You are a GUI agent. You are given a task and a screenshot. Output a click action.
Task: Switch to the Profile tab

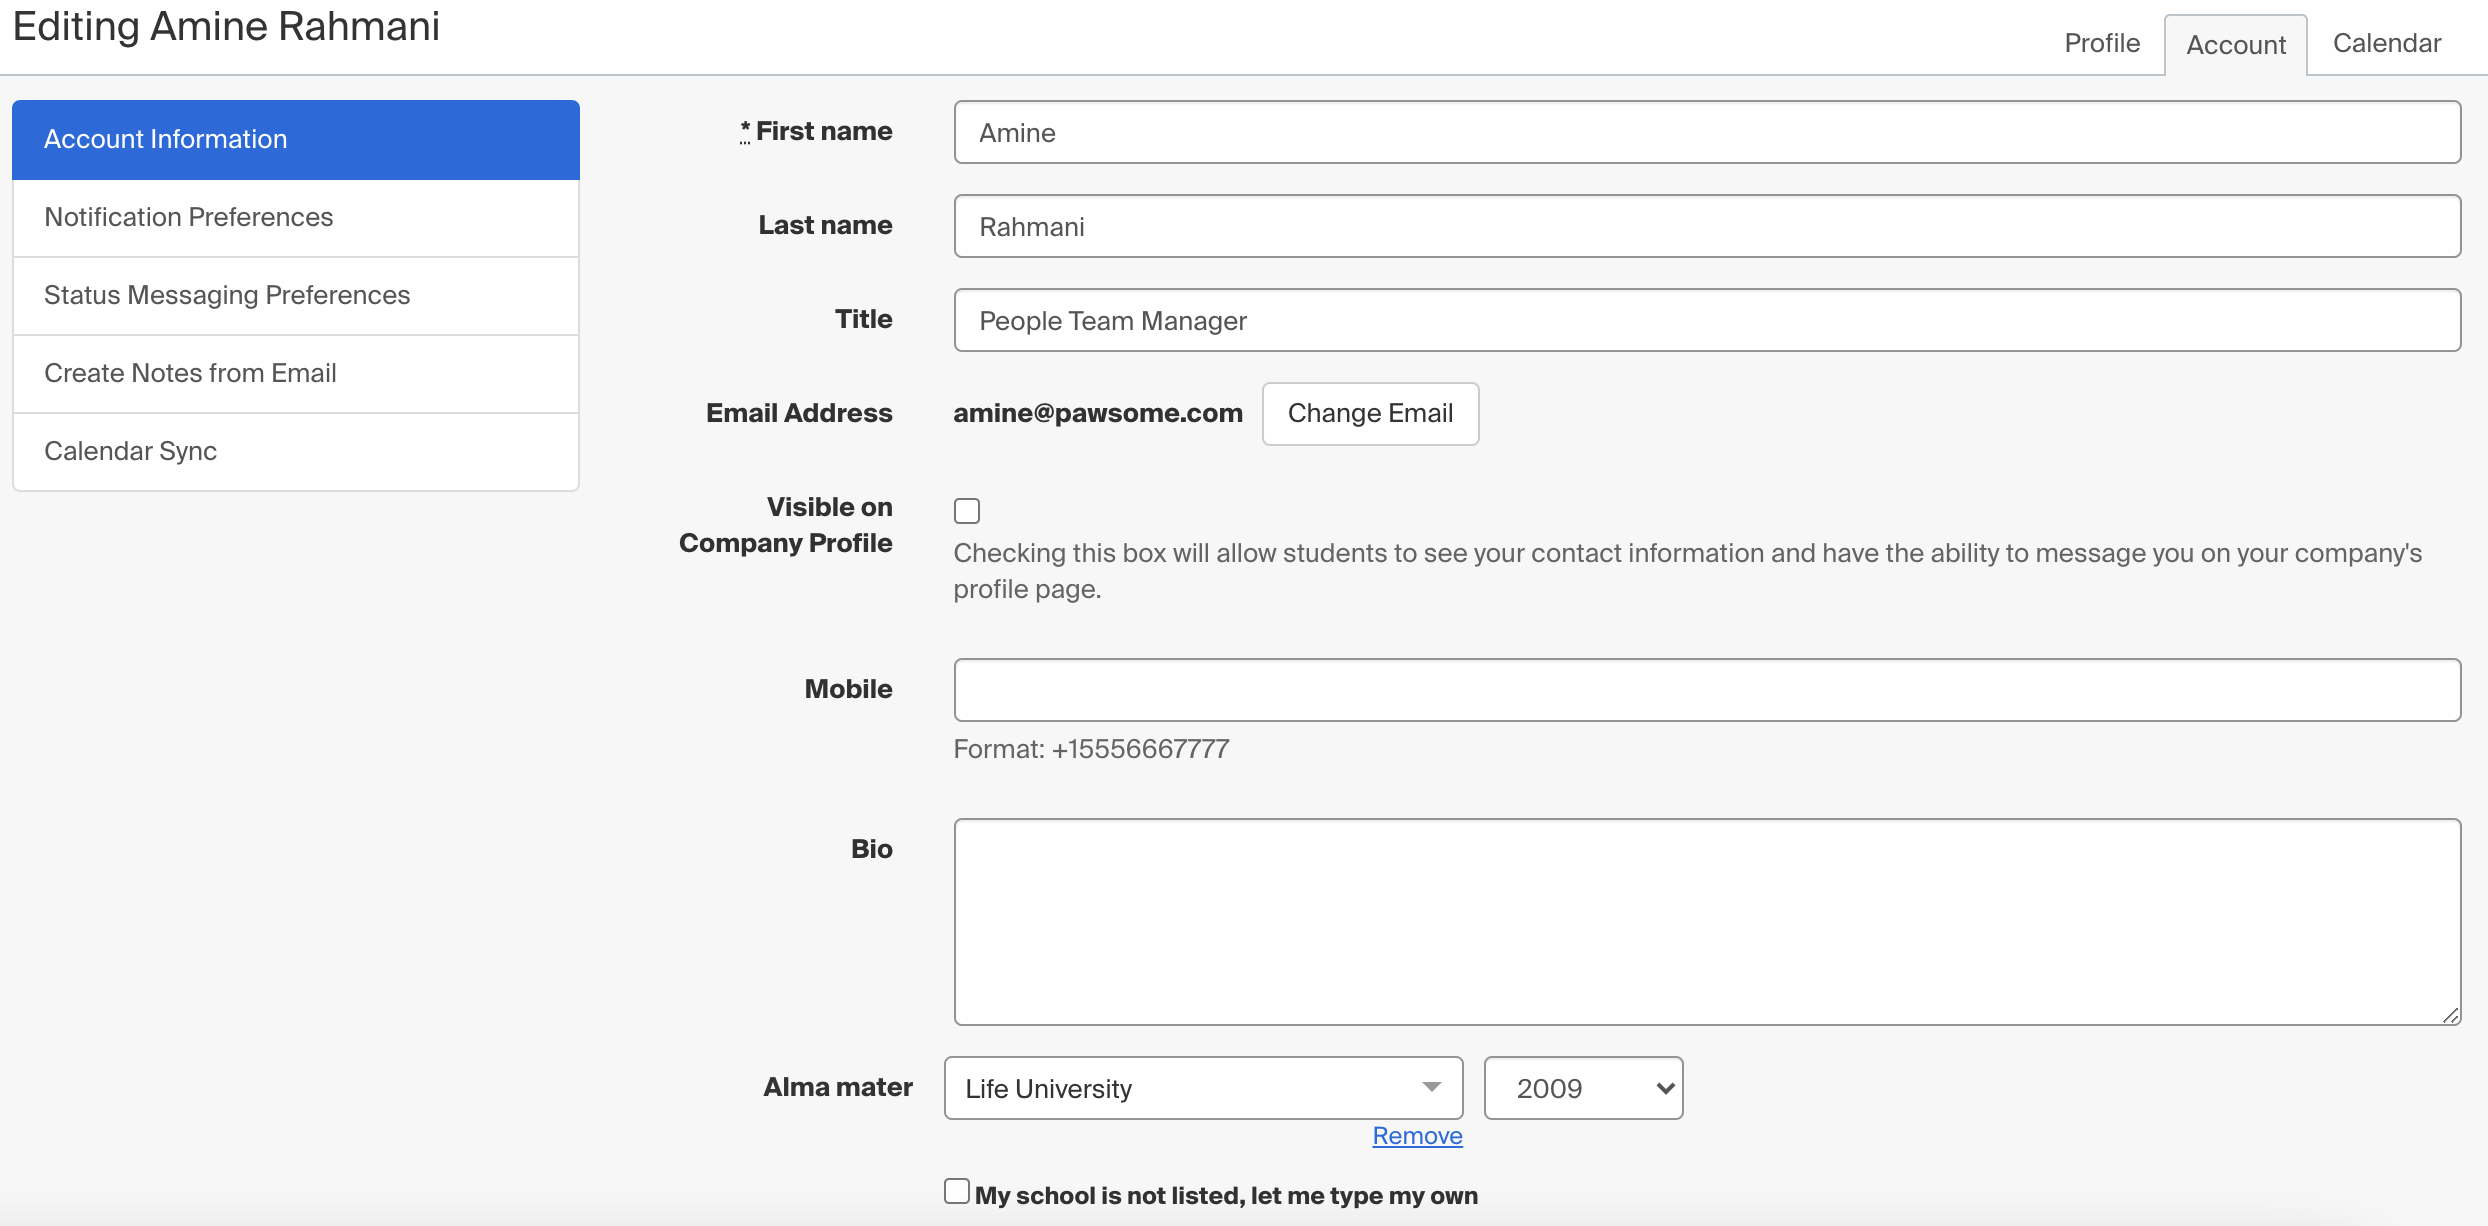pos(2100,43)
